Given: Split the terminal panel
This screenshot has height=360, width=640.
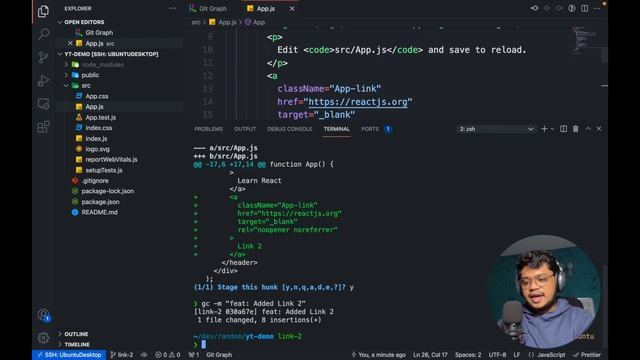Looking at the screenshot, I should (563, 129).
